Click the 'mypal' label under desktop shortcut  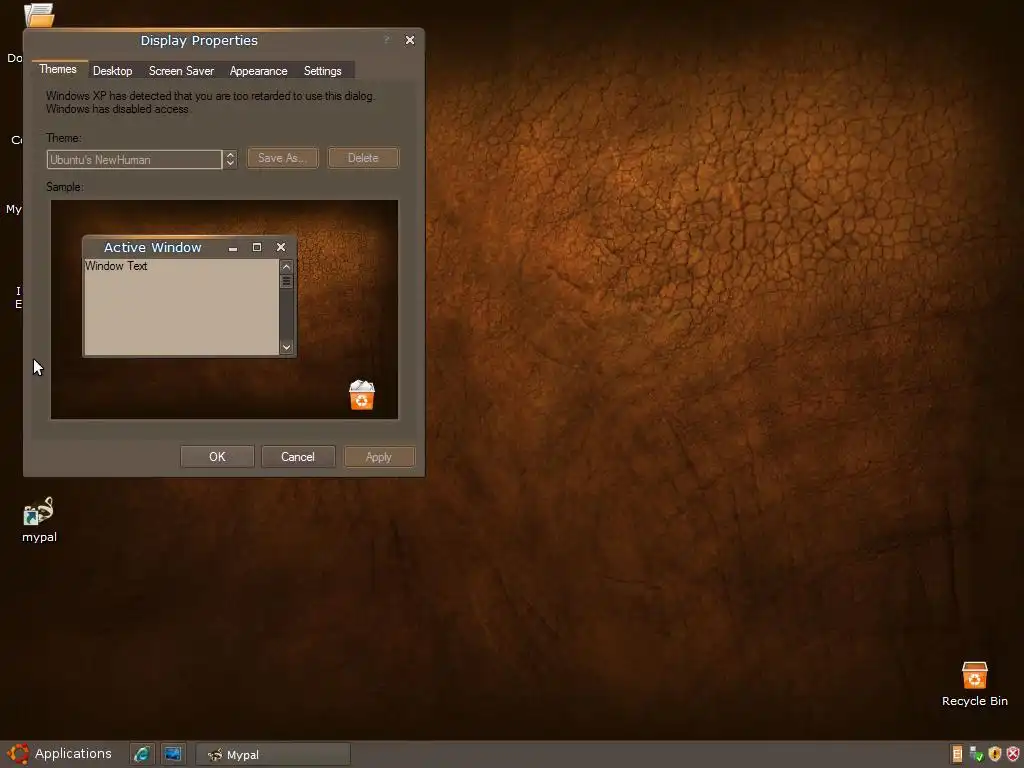[x=39, y=537]
